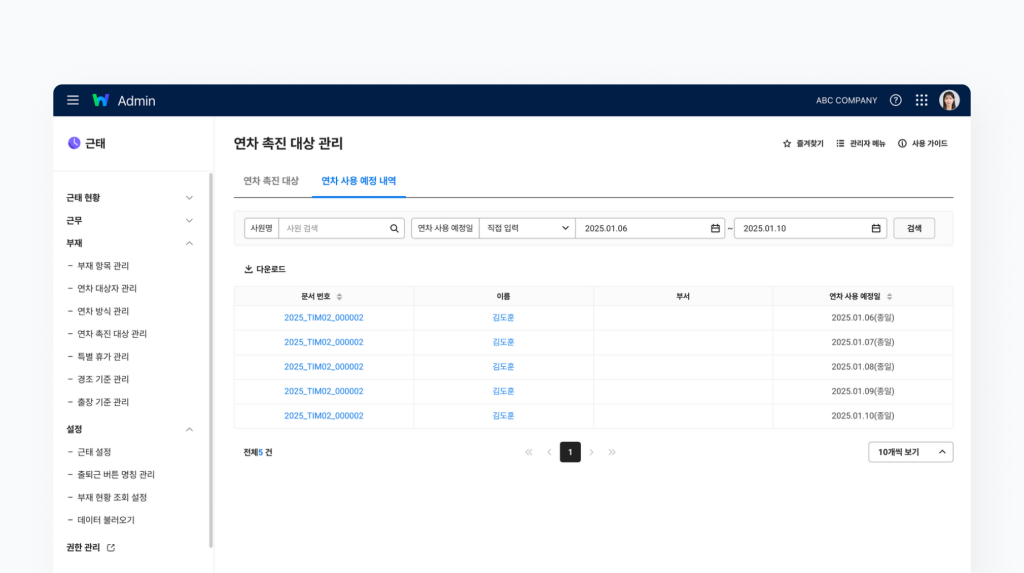Open 관리자 메뉴 admin menu
This screenshot has height=573, width=1024.
pyautogui.click(x=860, y=143)
